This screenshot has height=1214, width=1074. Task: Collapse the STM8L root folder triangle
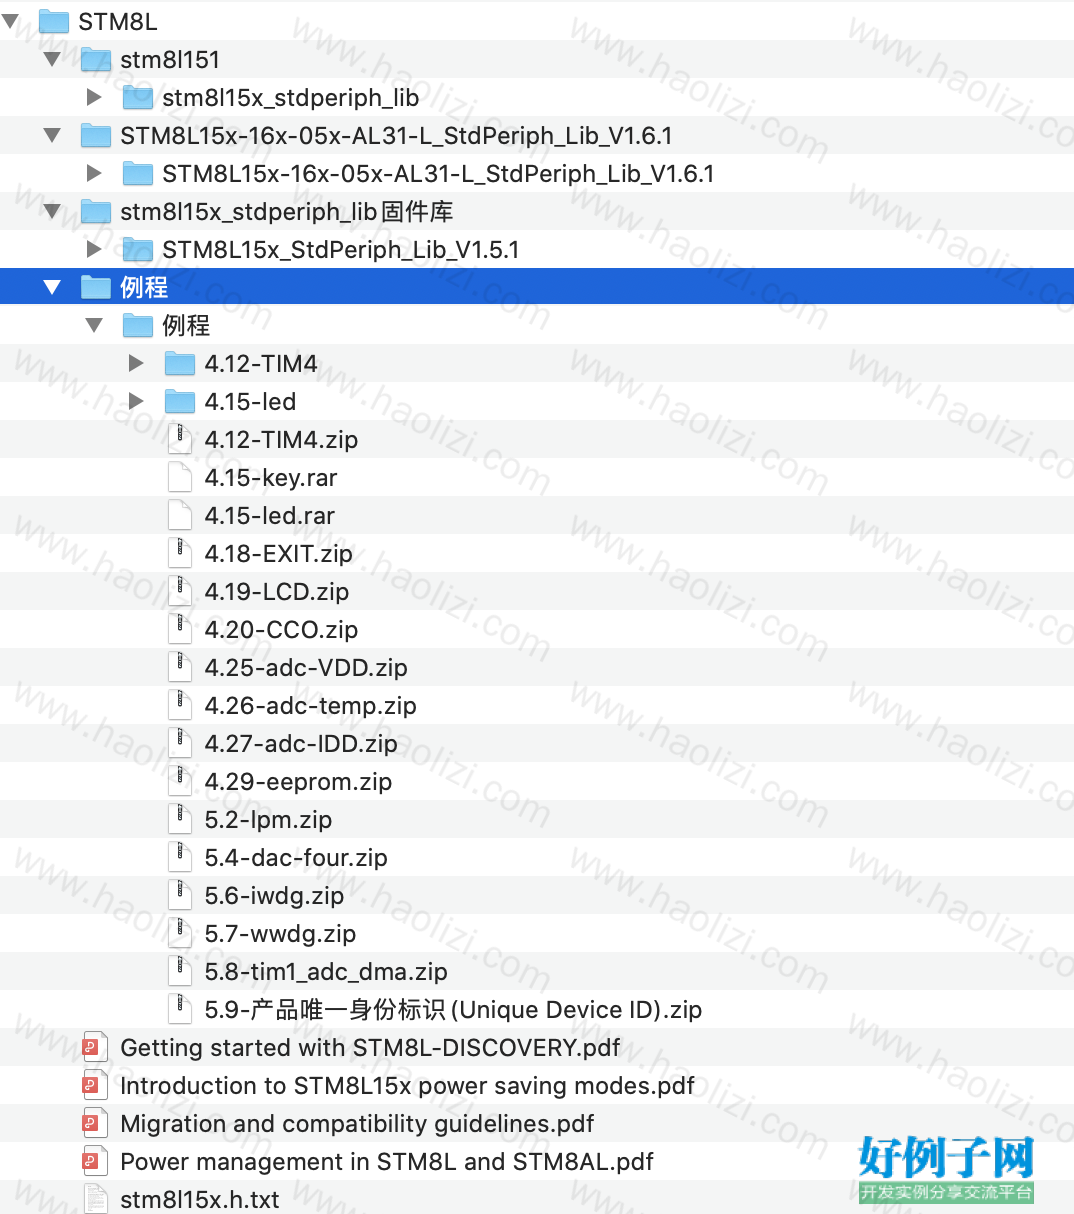(x=11, y=21)
